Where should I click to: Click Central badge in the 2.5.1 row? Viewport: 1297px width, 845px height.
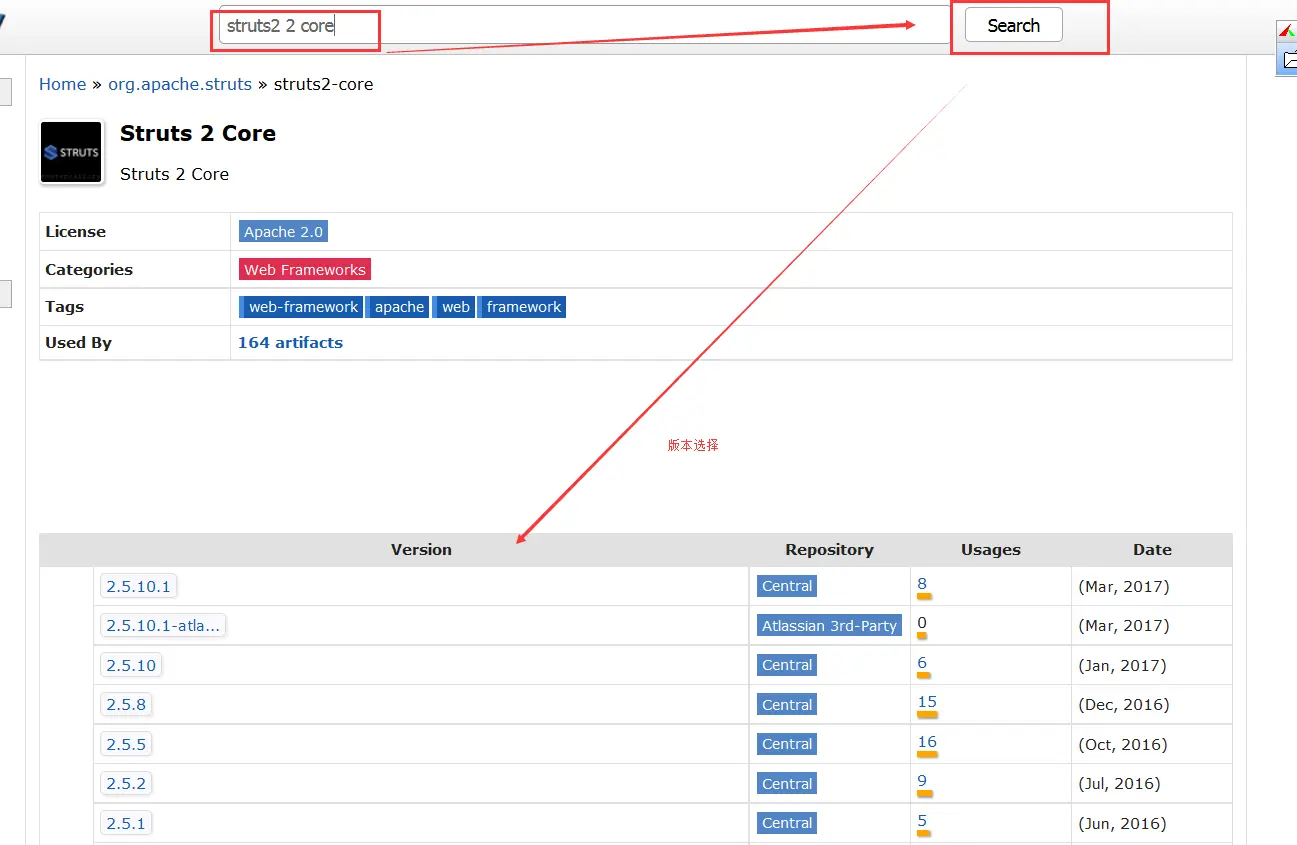(x=787, y=823)
